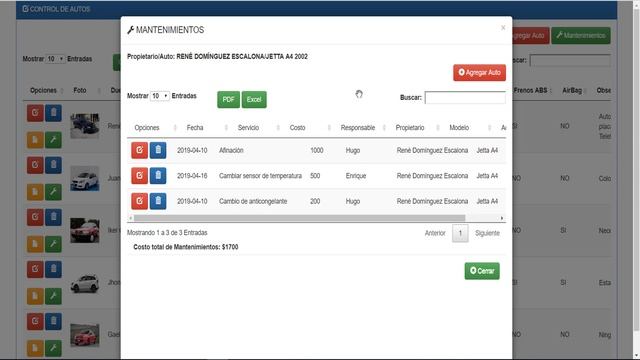Edit the fourth car row in background
This screenshot has height=360, width=640.
click(35, 269)
